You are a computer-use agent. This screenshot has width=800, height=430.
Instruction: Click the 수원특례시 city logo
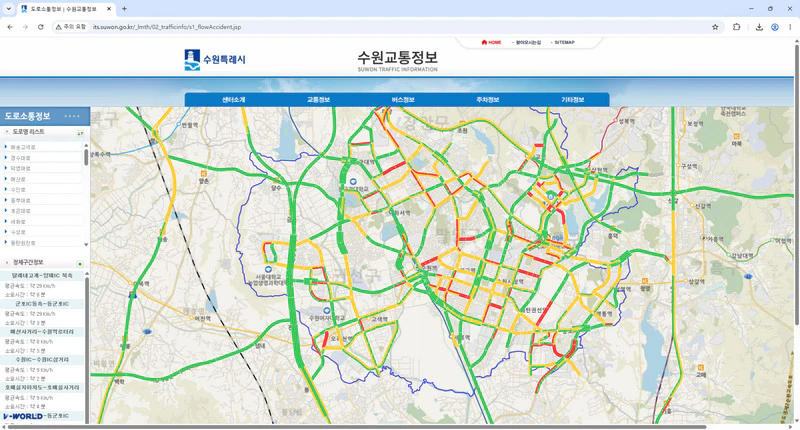tap(215, 59)
